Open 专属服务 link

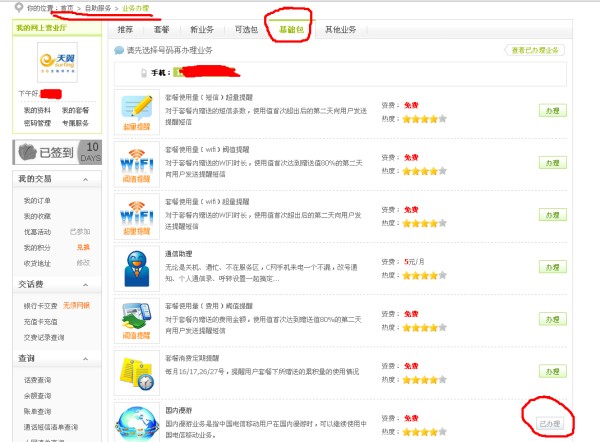point(75,123)
